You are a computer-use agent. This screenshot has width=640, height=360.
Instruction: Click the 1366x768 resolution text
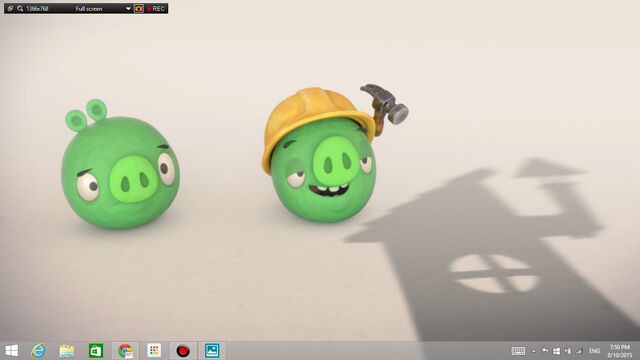tap(37, 9)
